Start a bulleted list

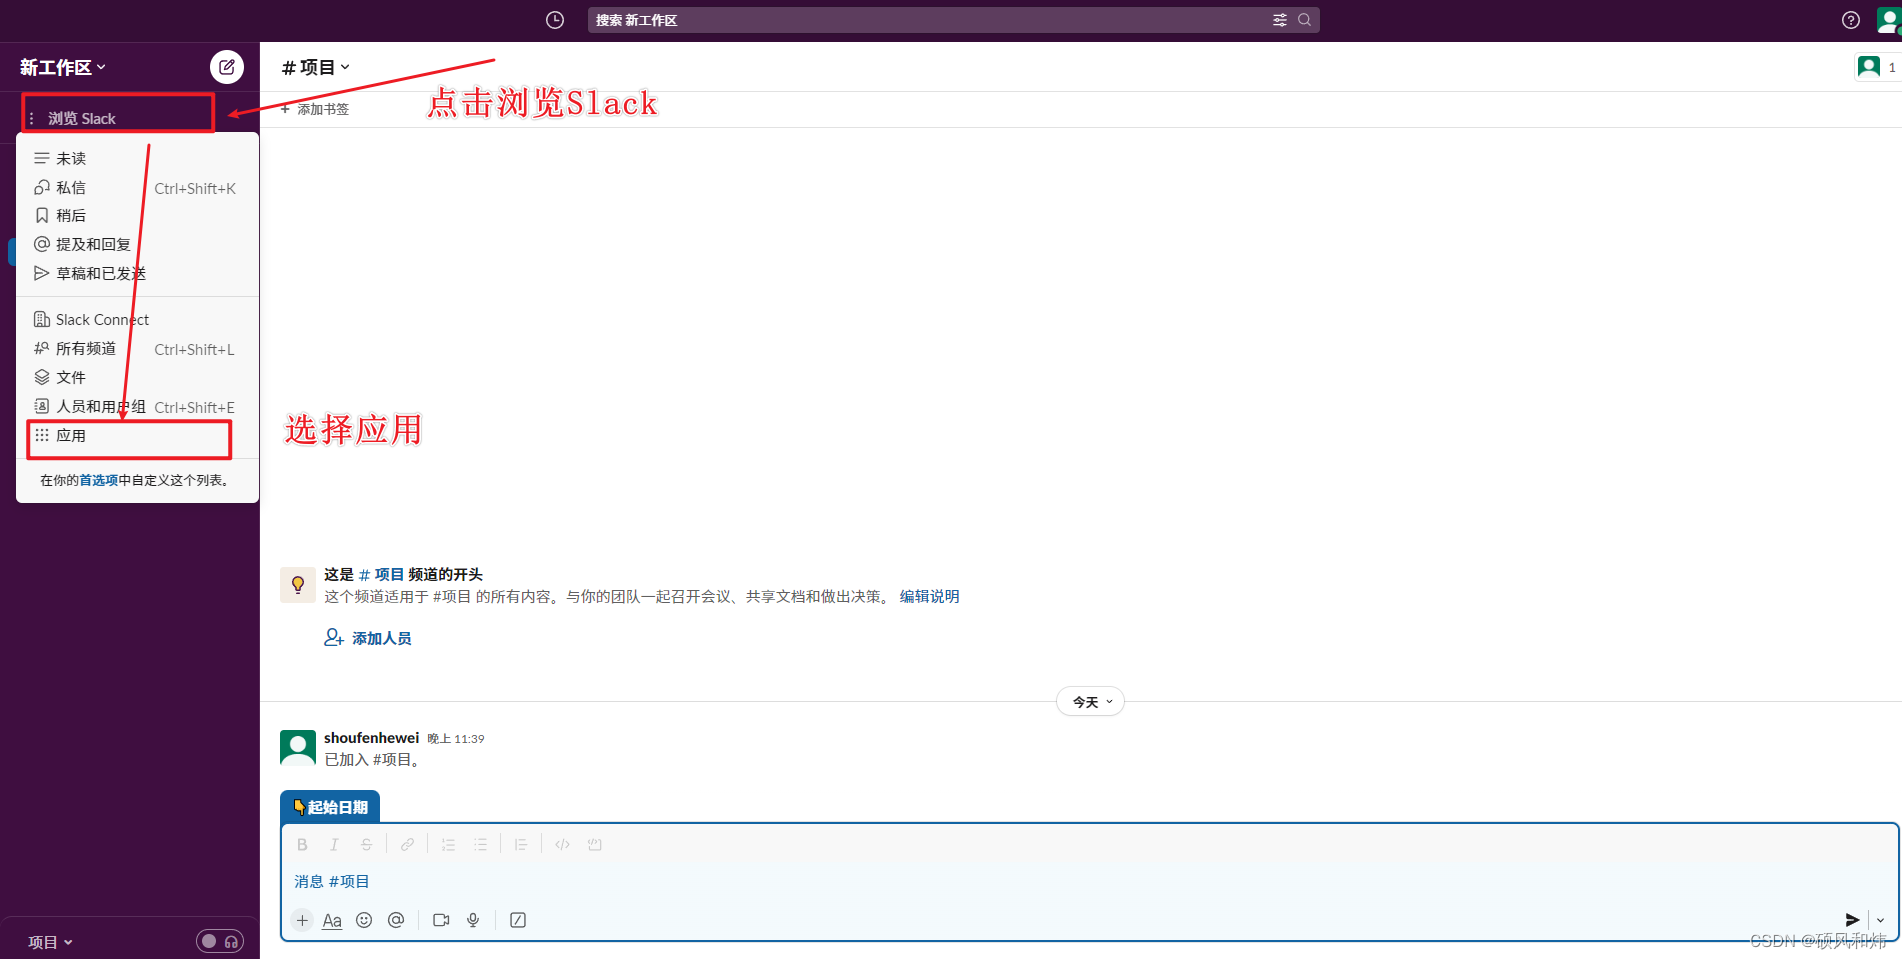[x=480, y=844]
